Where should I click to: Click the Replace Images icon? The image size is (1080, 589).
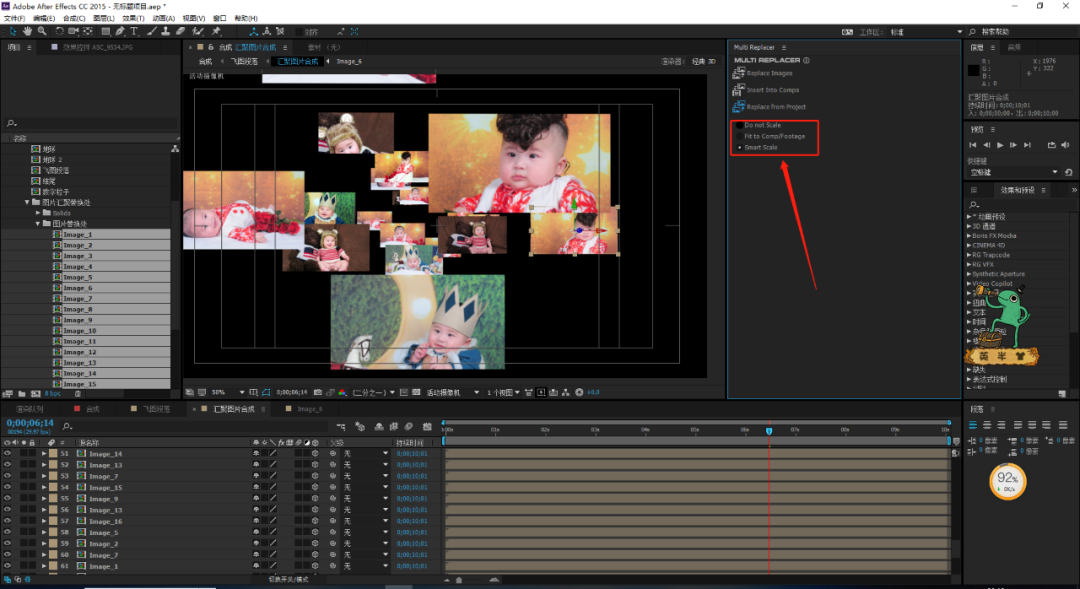pos(738,73)
